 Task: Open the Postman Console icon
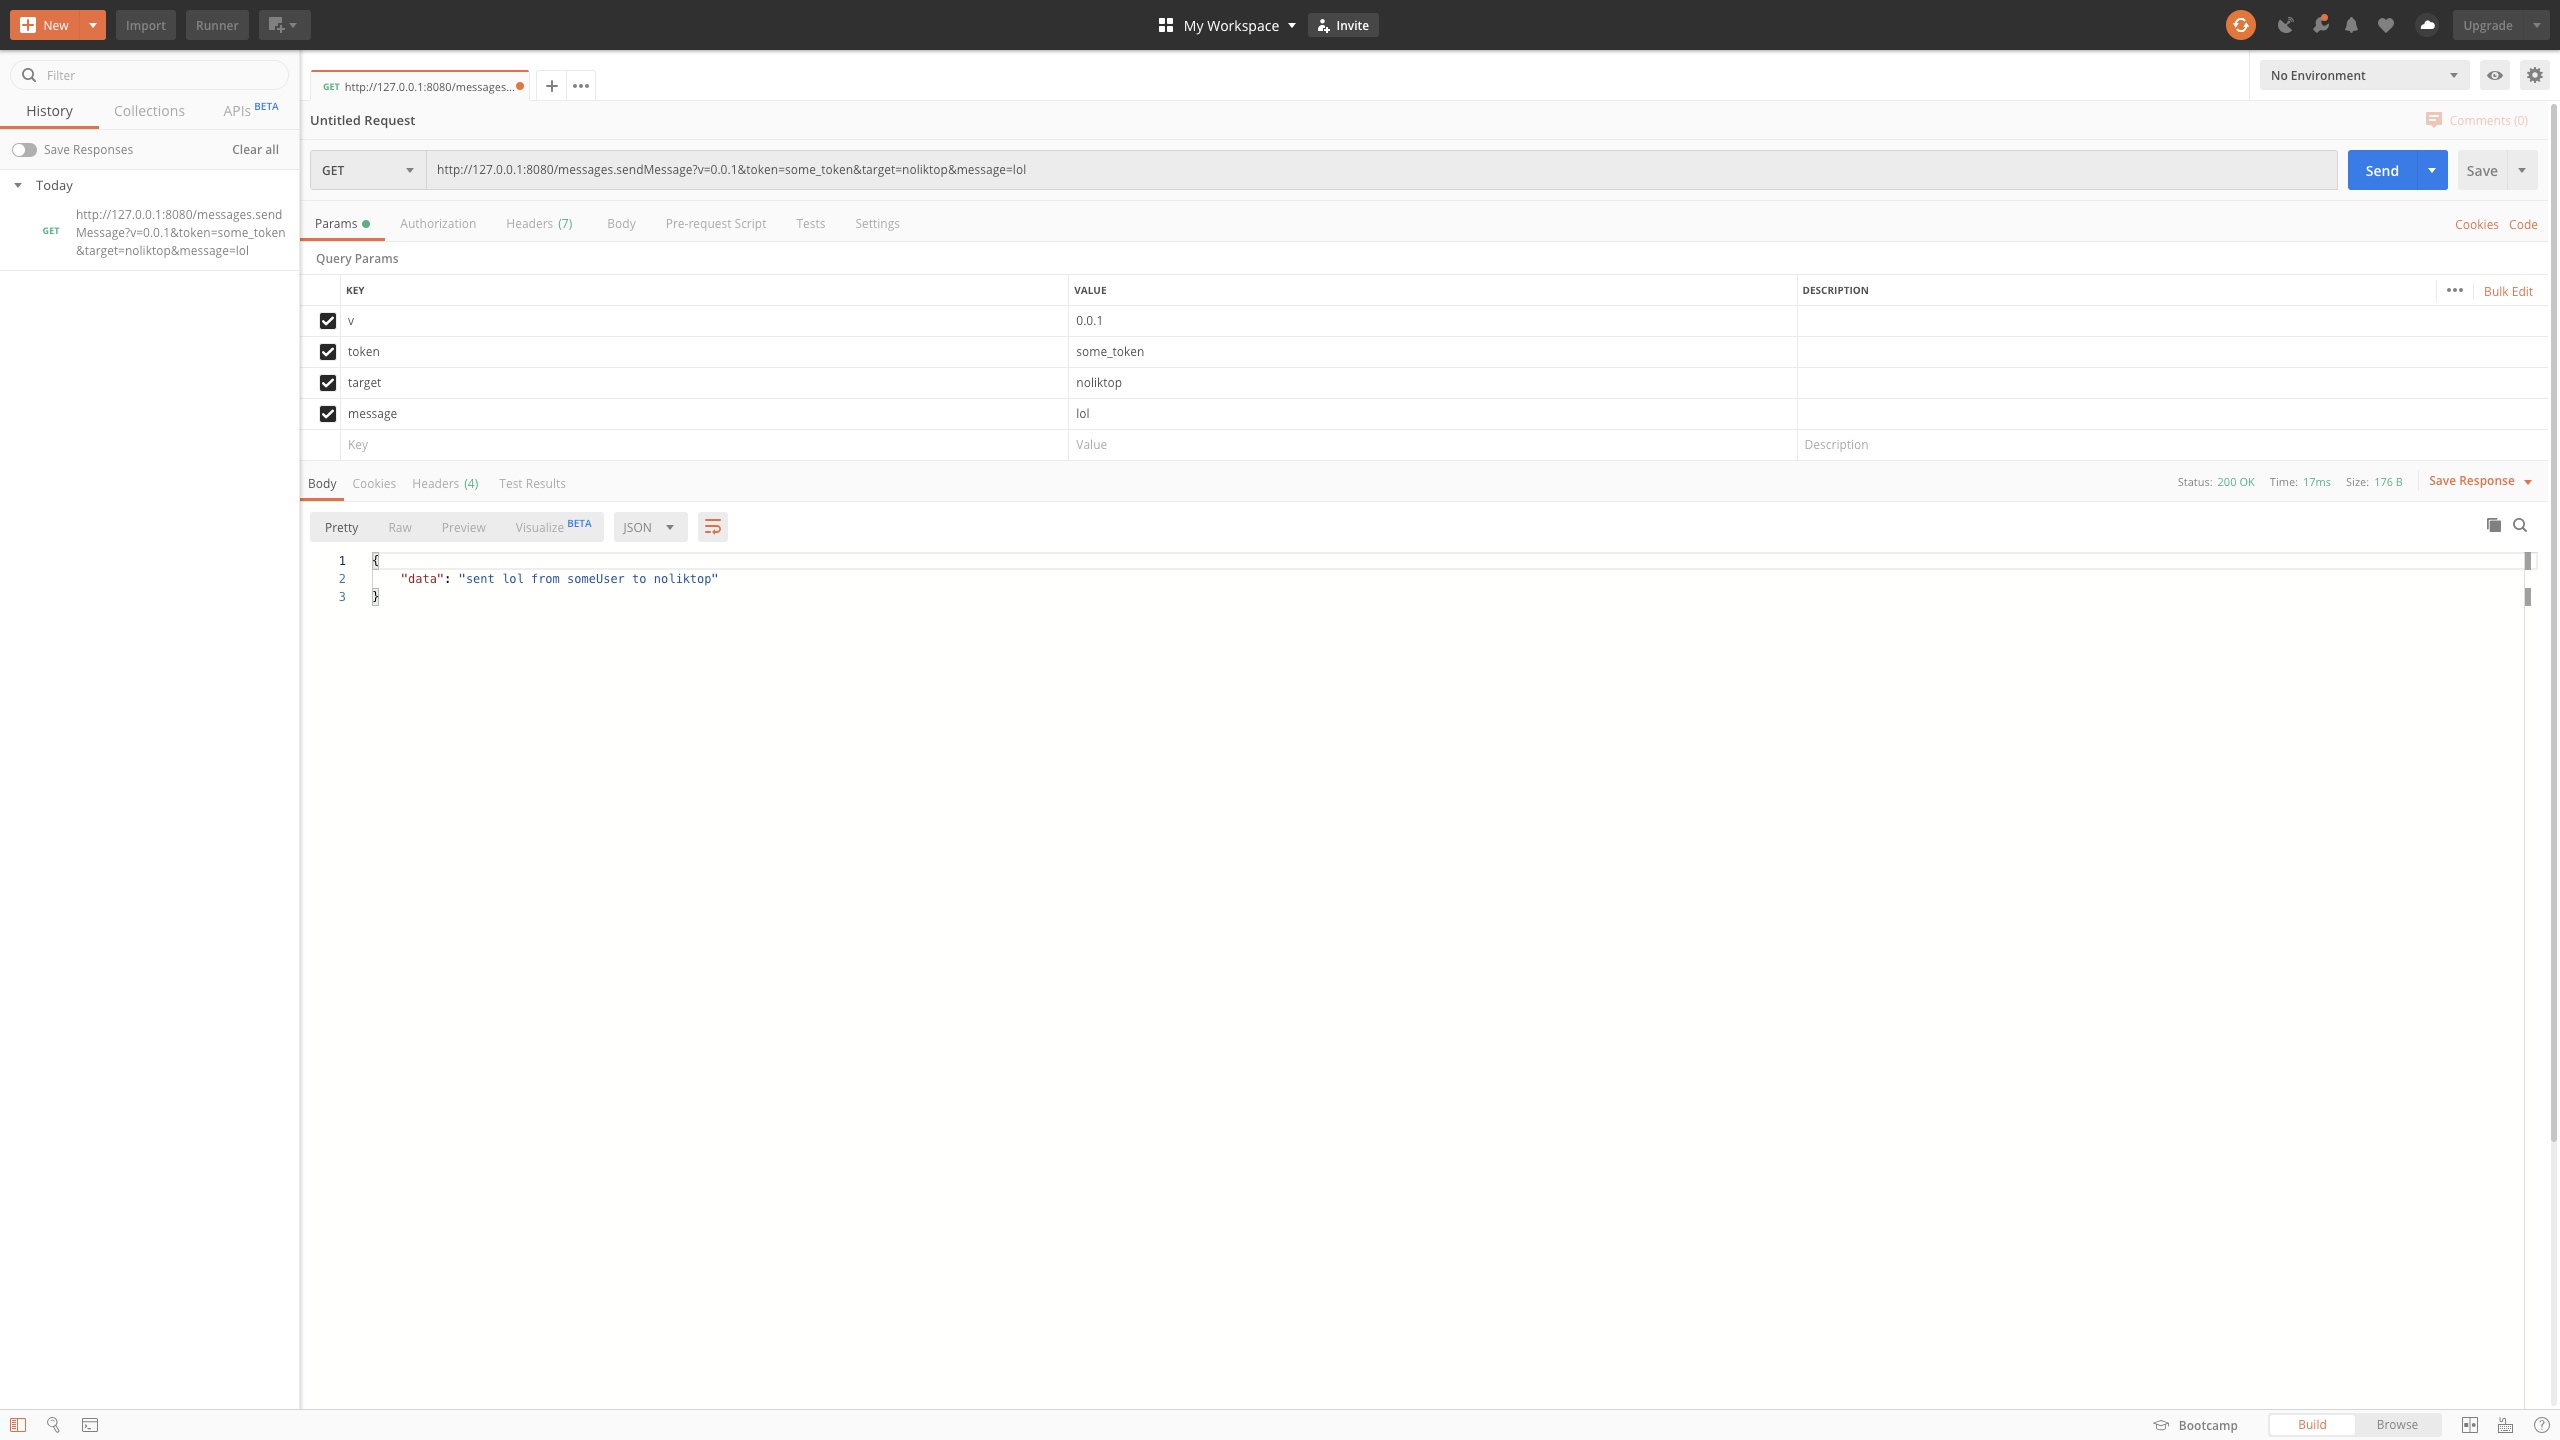coord(90,1425)
